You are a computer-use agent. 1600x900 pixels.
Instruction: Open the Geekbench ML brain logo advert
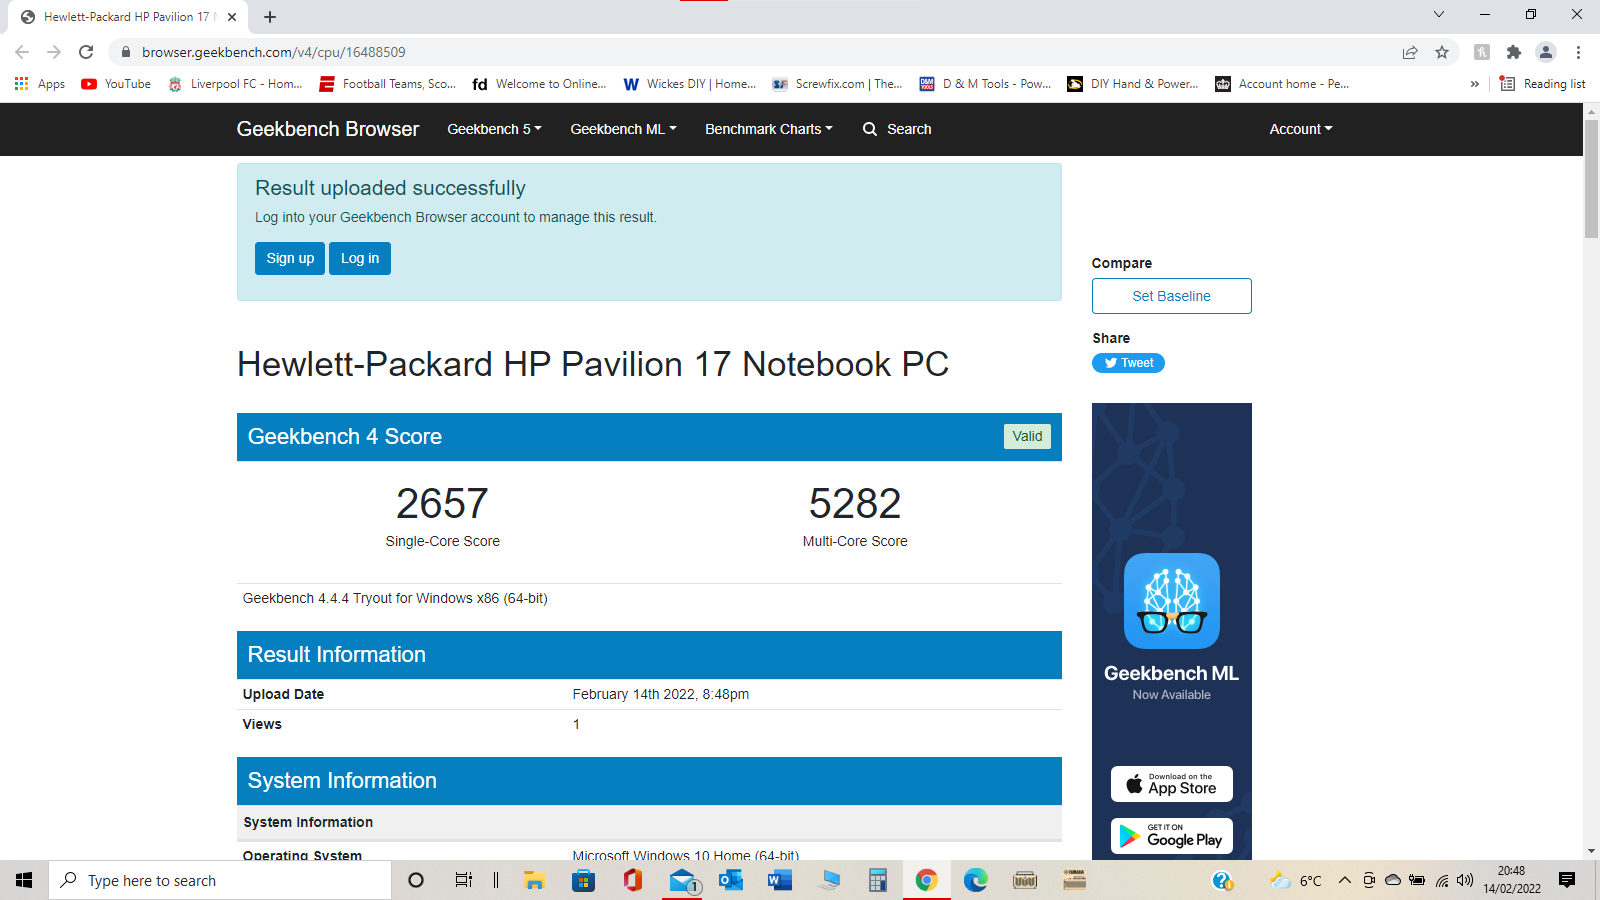[x=1171, y=601]
